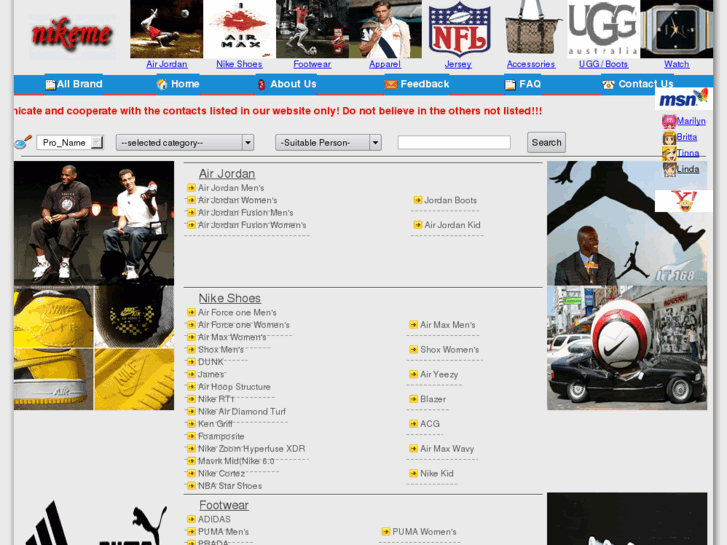Screen dimensions: 727x545
Task: Open Feedback in nav bar
Action: [425, 84]
